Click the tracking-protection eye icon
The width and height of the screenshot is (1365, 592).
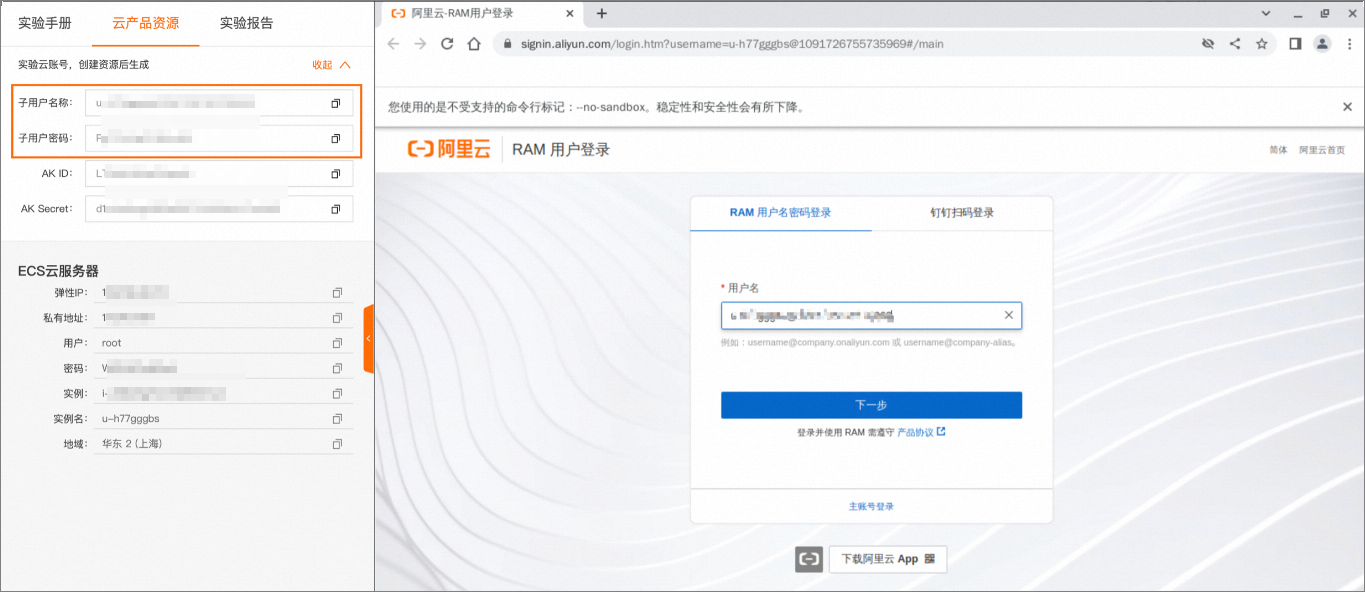[x=1208, y=44]
